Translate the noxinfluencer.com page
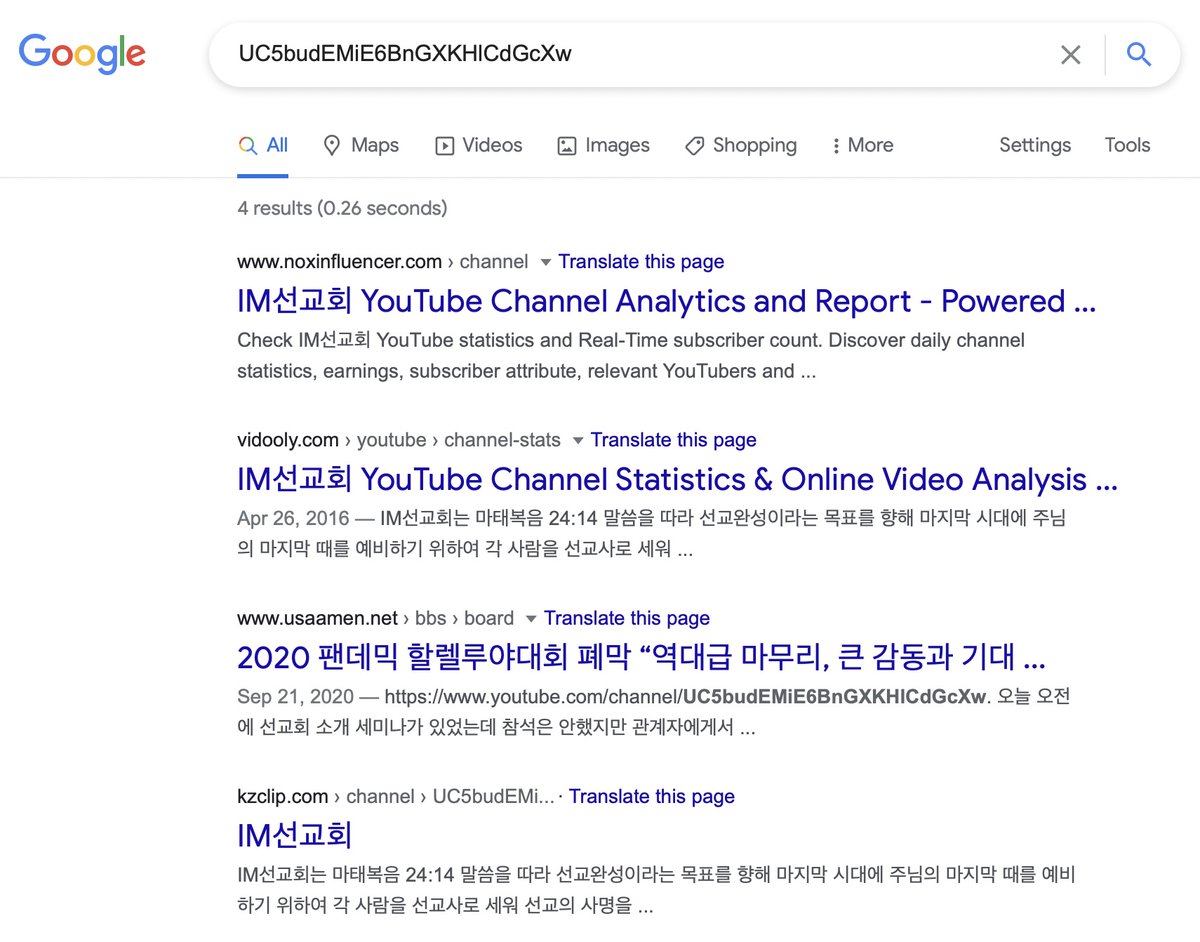 tap(641, 261)
